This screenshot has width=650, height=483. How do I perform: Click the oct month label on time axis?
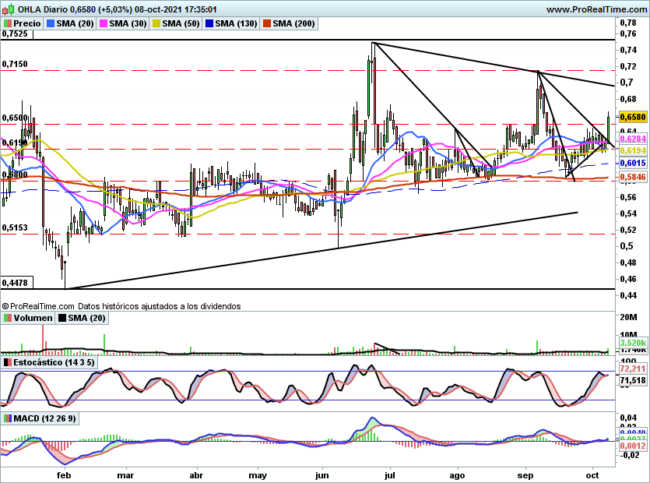(x=593, y=475)
